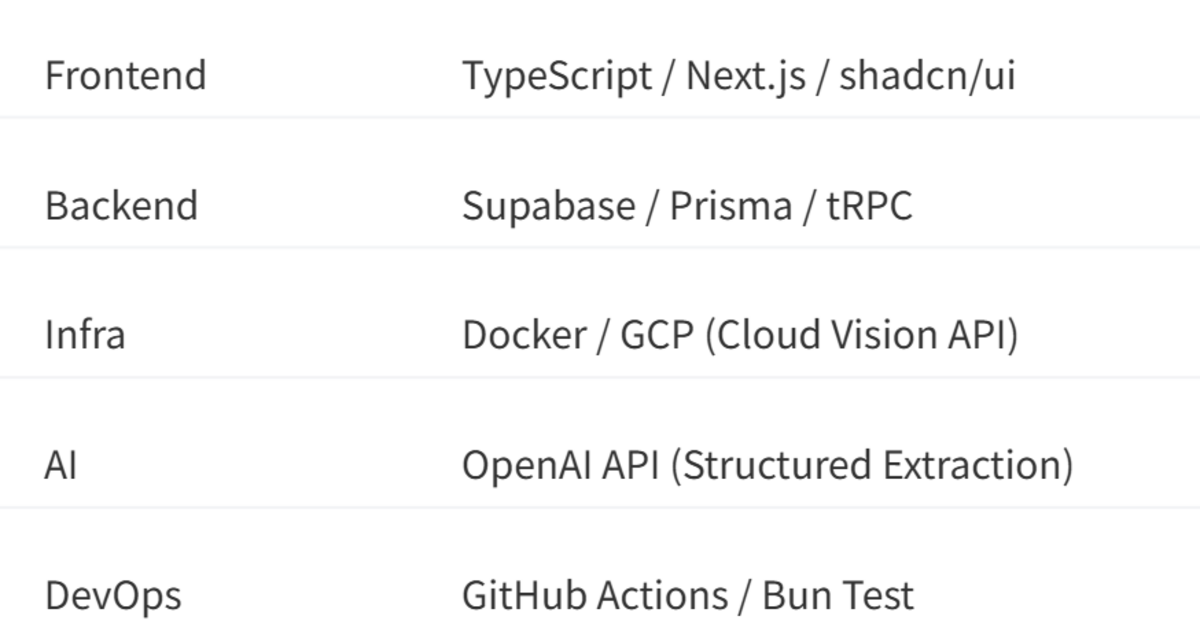1200x630 pixels.
Task: Select the Bun Test text
Action: [838, 596]
